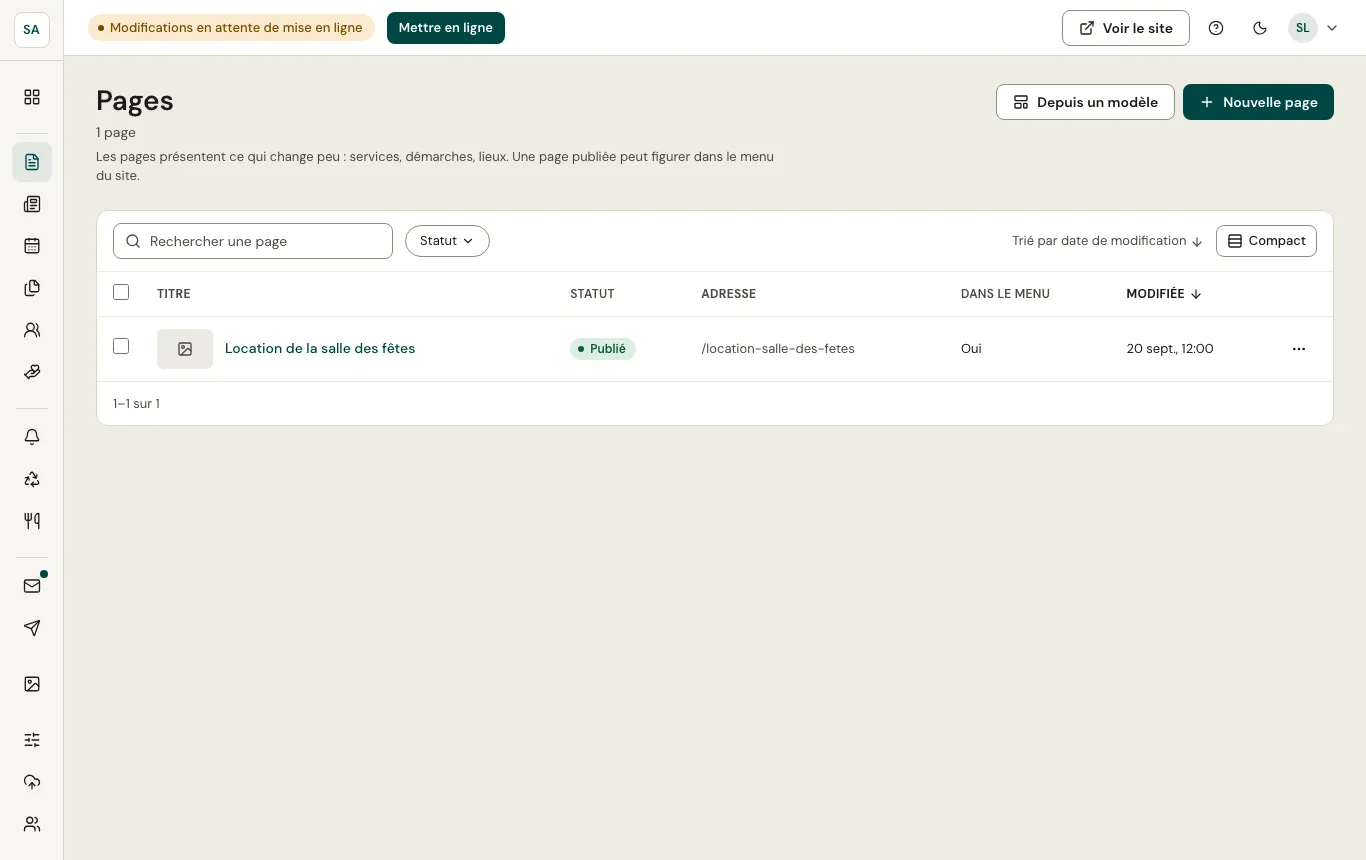Switch to Compact view
The height and width of the screenshot is (860, 1366).
[1266, 241]
